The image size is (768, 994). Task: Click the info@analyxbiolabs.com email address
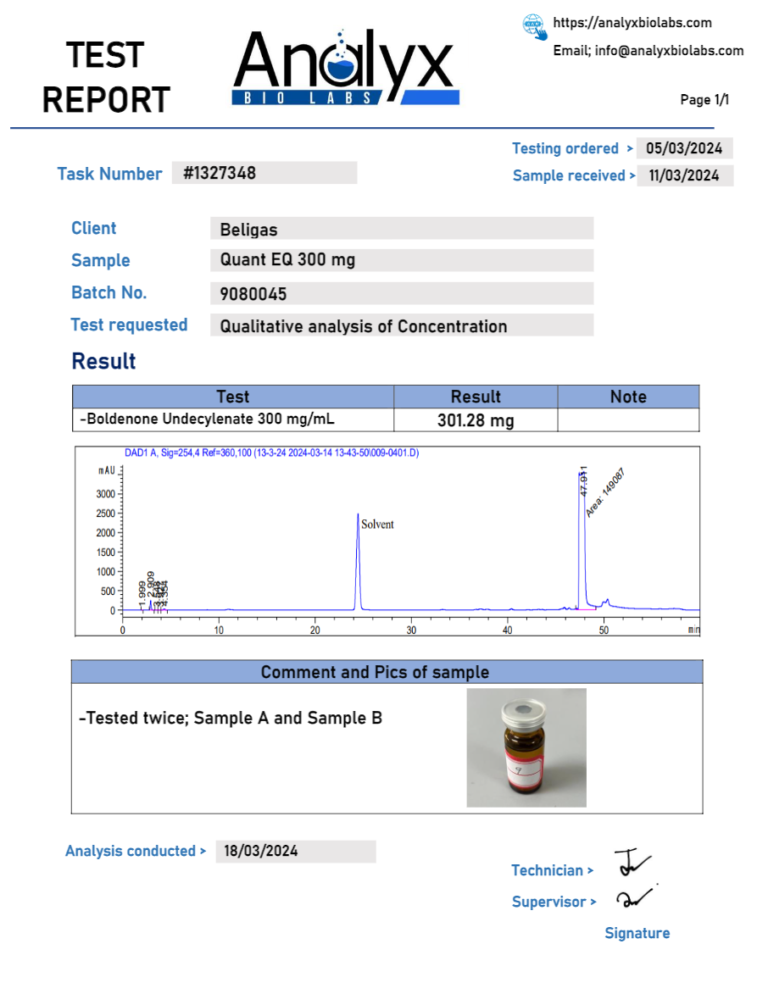(x=669, y=51)
